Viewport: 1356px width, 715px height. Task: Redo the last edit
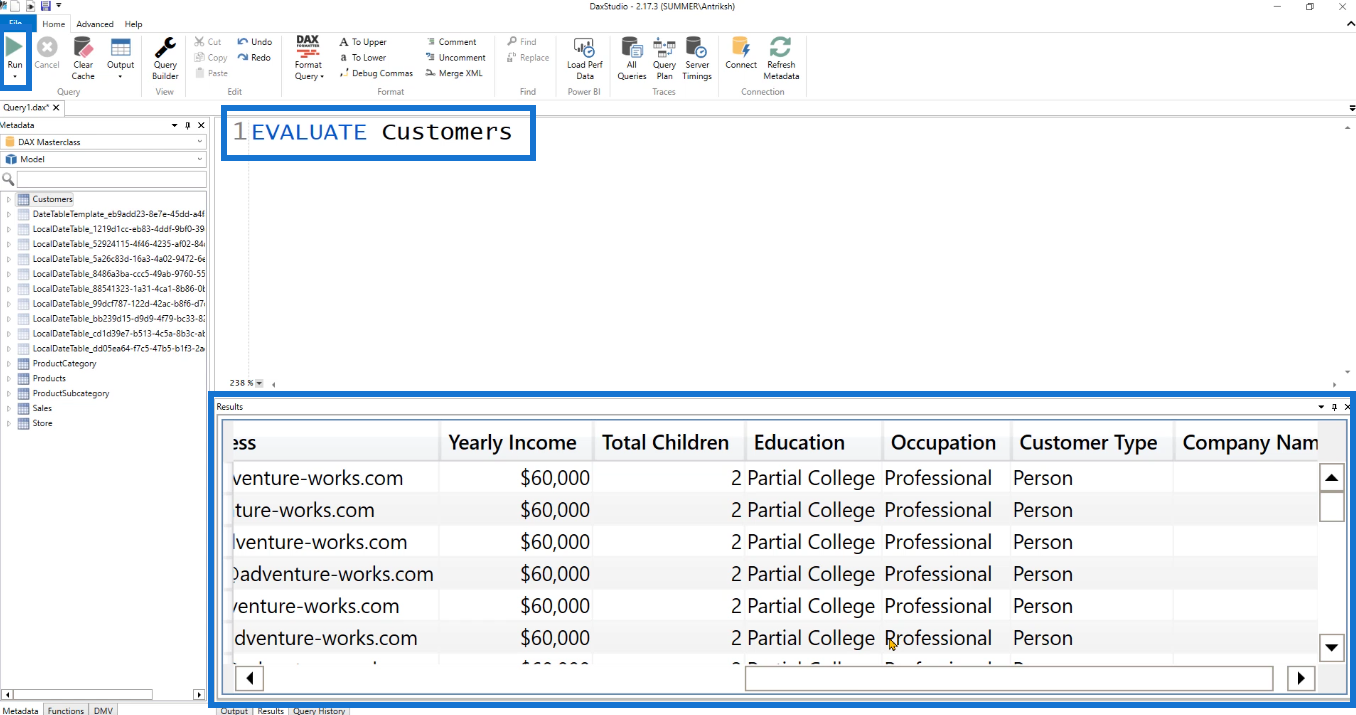coord(254,58)
